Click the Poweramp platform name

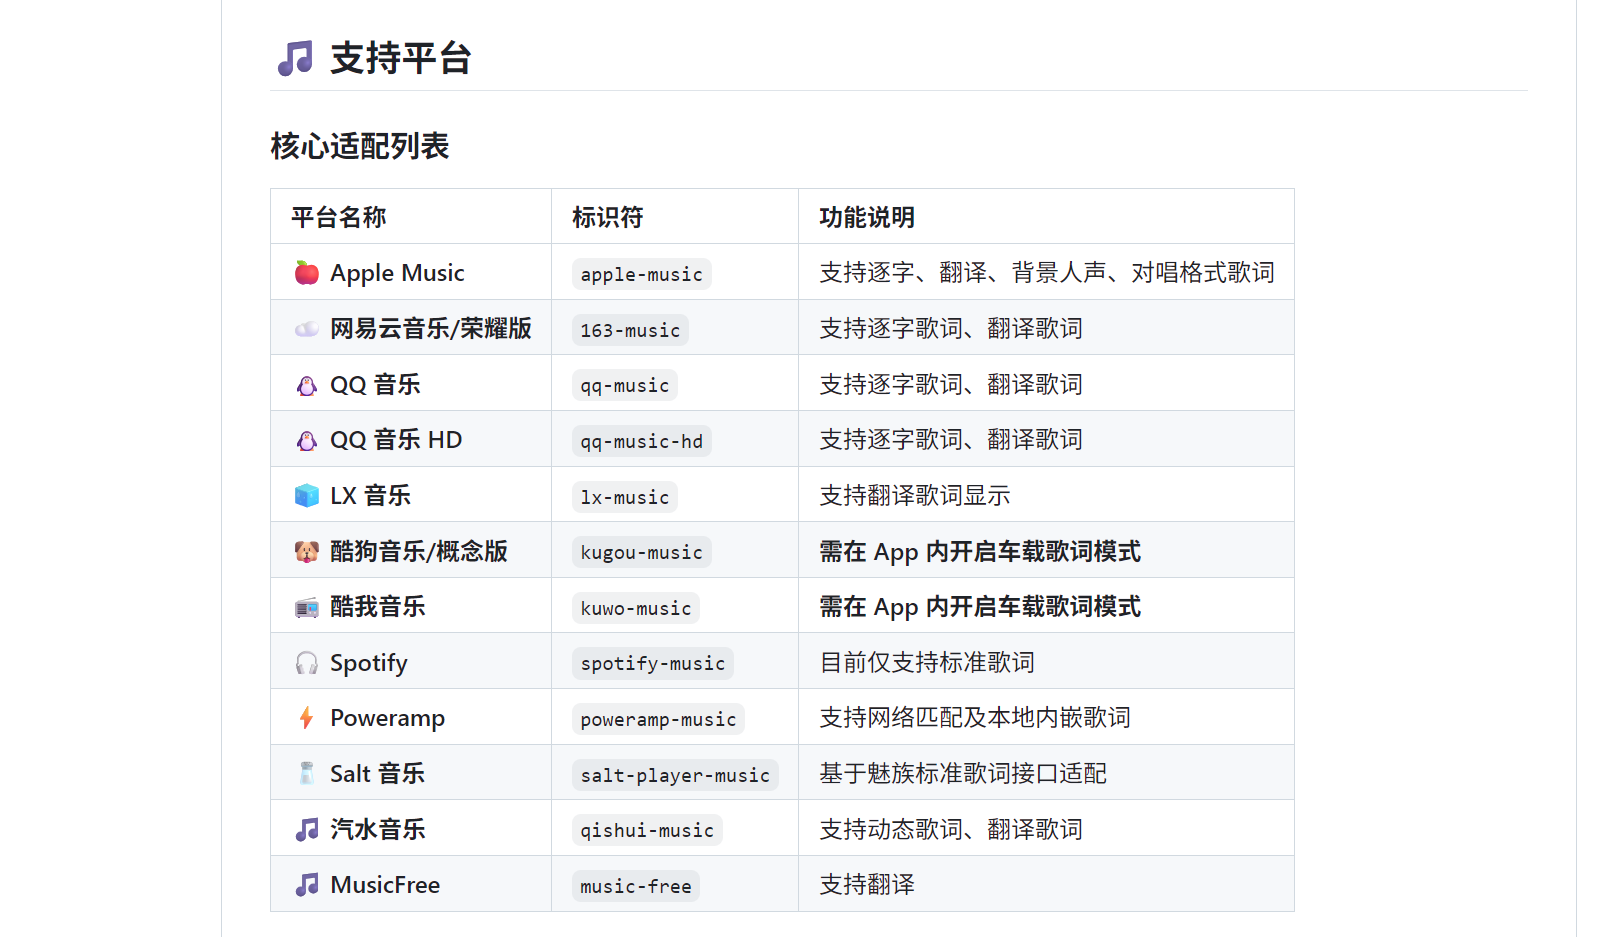click(388, 718)
